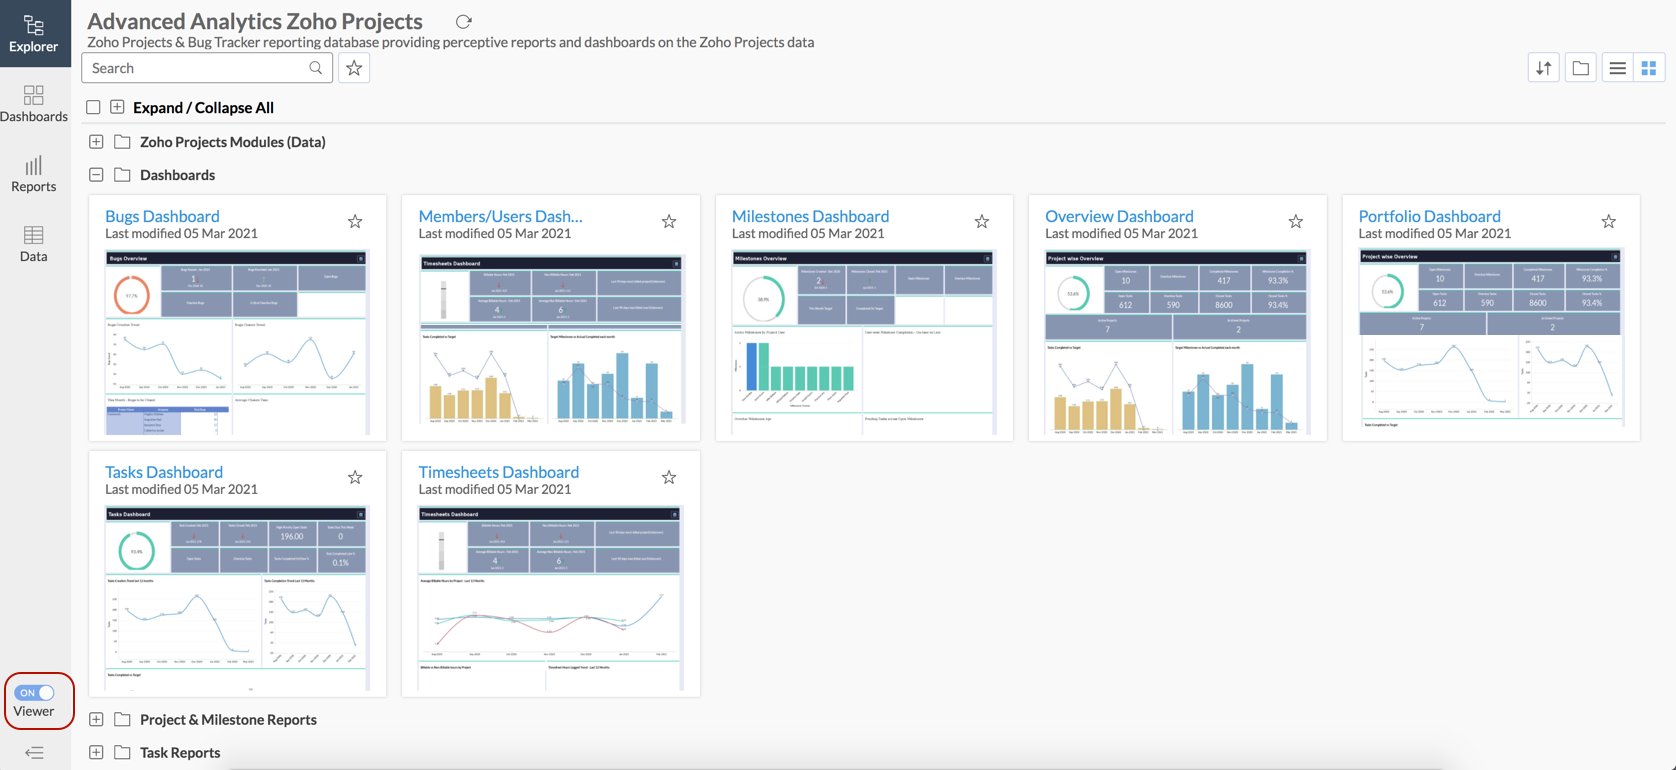Star the Timesheets Dashboard
Viewport: 1676px width, 770px height.
(669, 478)
